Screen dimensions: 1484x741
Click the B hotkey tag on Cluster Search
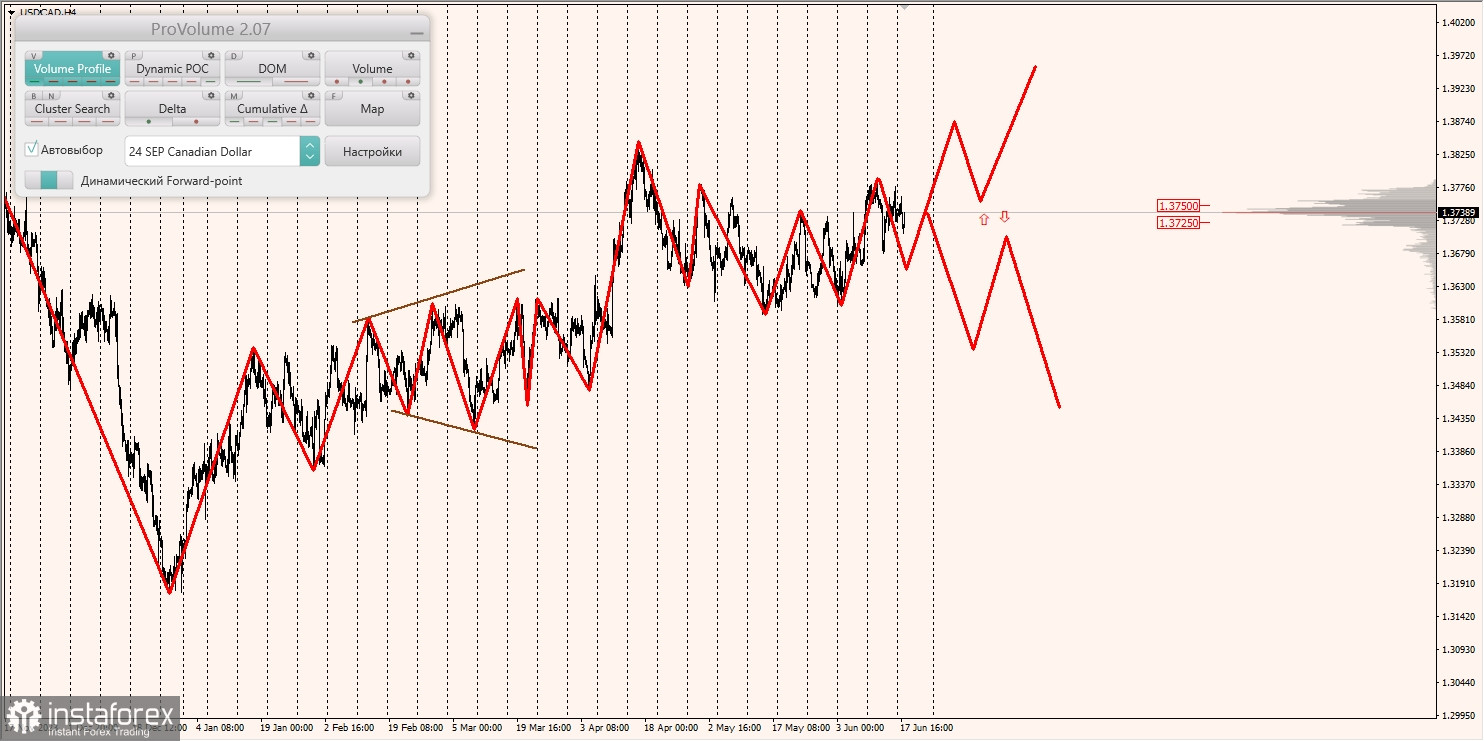[x=34, y=96]
